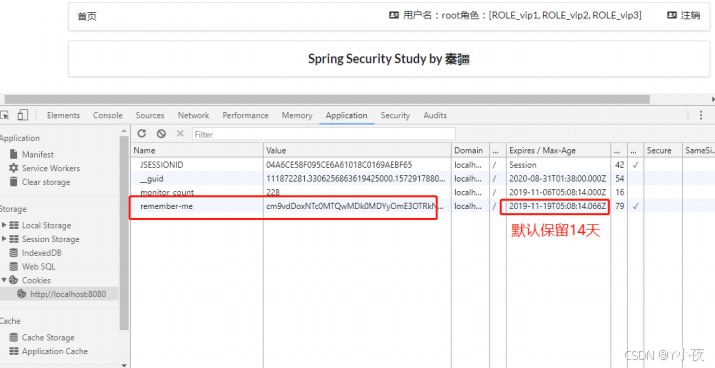This screenshot has height=368, width=715.
Task: Toggle the device toolbar icon
Action: pos(22,115)
